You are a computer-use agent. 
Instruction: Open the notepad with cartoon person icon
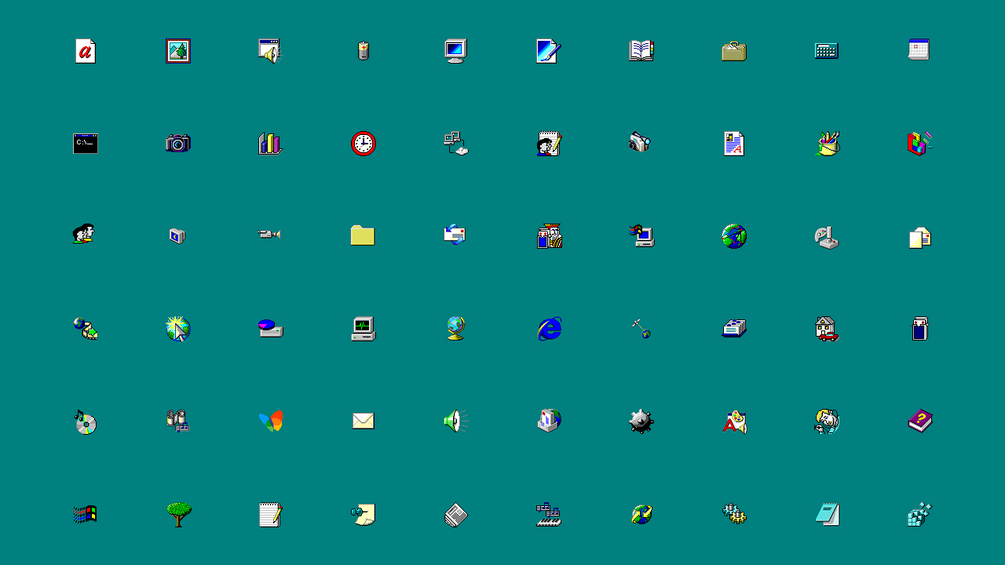(549, 143)
